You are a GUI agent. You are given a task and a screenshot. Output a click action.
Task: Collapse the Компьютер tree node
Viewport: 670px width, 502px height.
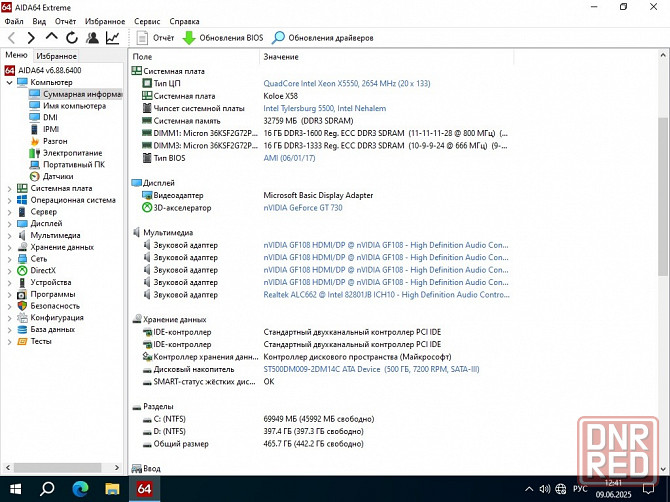[x=9, y=82]
